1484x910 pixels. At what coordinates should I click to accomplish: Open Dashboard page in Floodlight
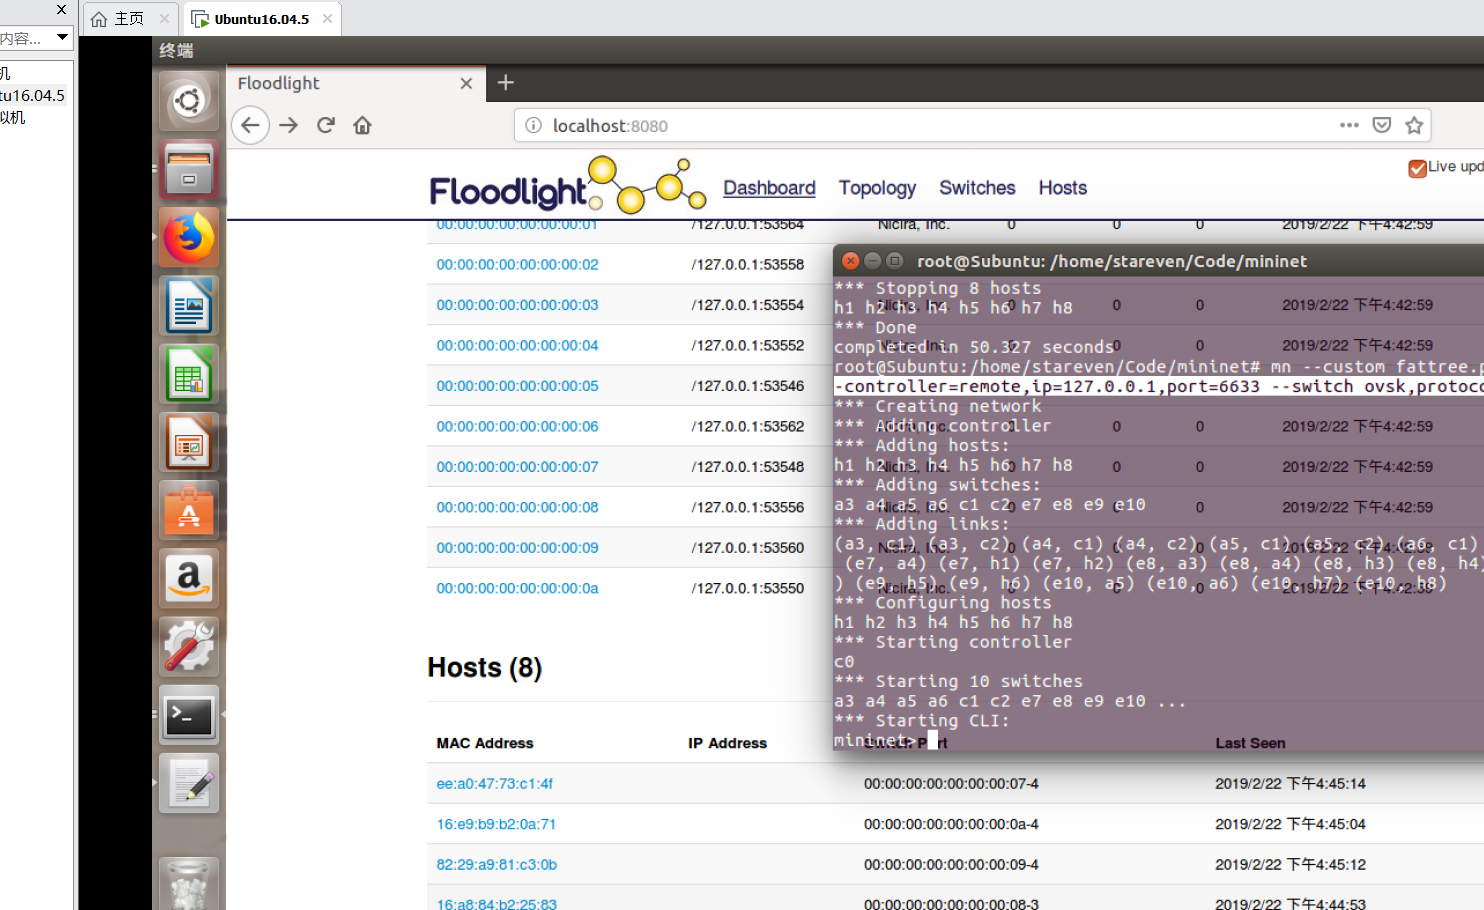click(769, 188)
